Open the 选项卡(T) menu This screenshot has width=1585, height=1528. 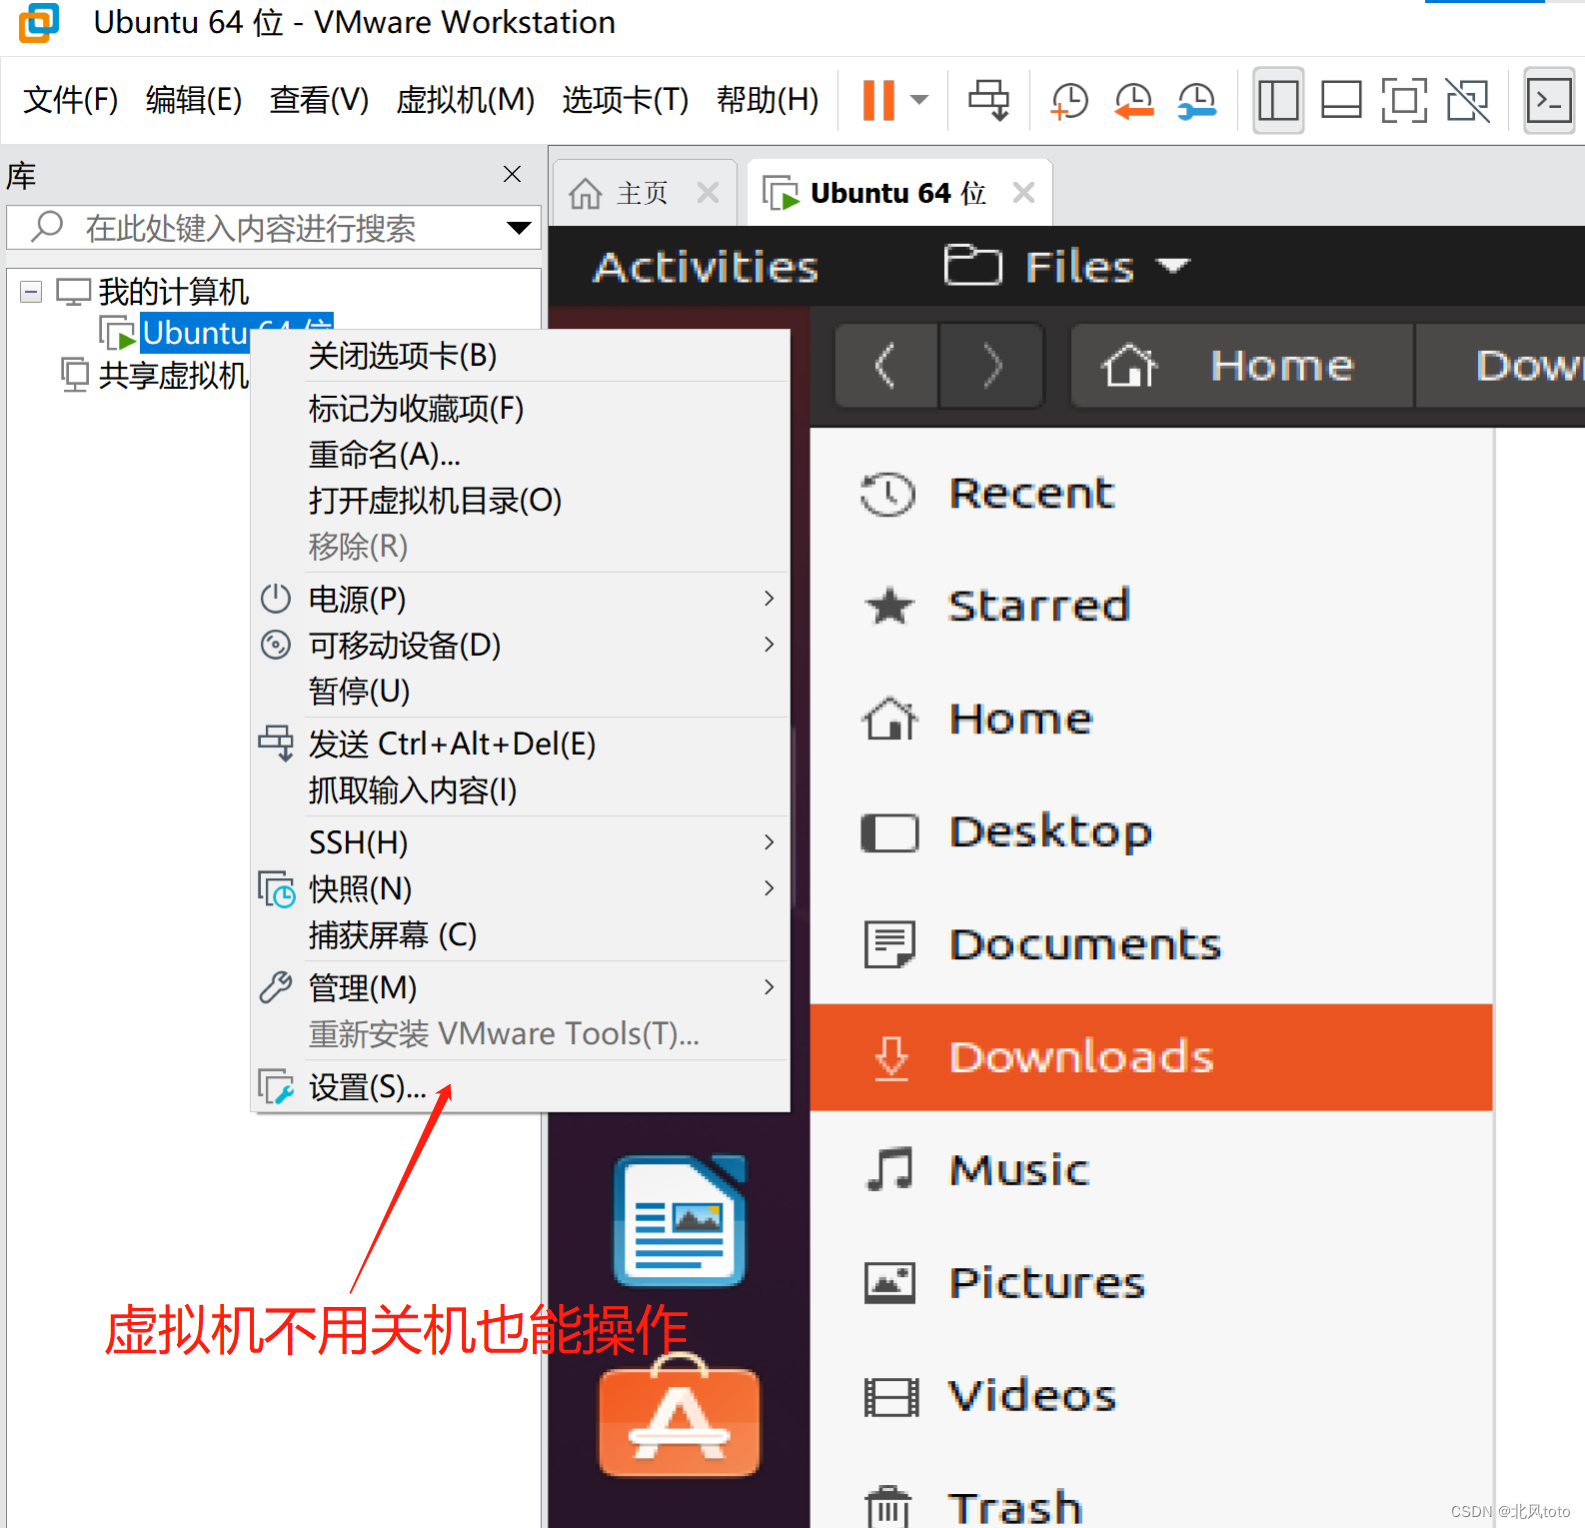625,100
